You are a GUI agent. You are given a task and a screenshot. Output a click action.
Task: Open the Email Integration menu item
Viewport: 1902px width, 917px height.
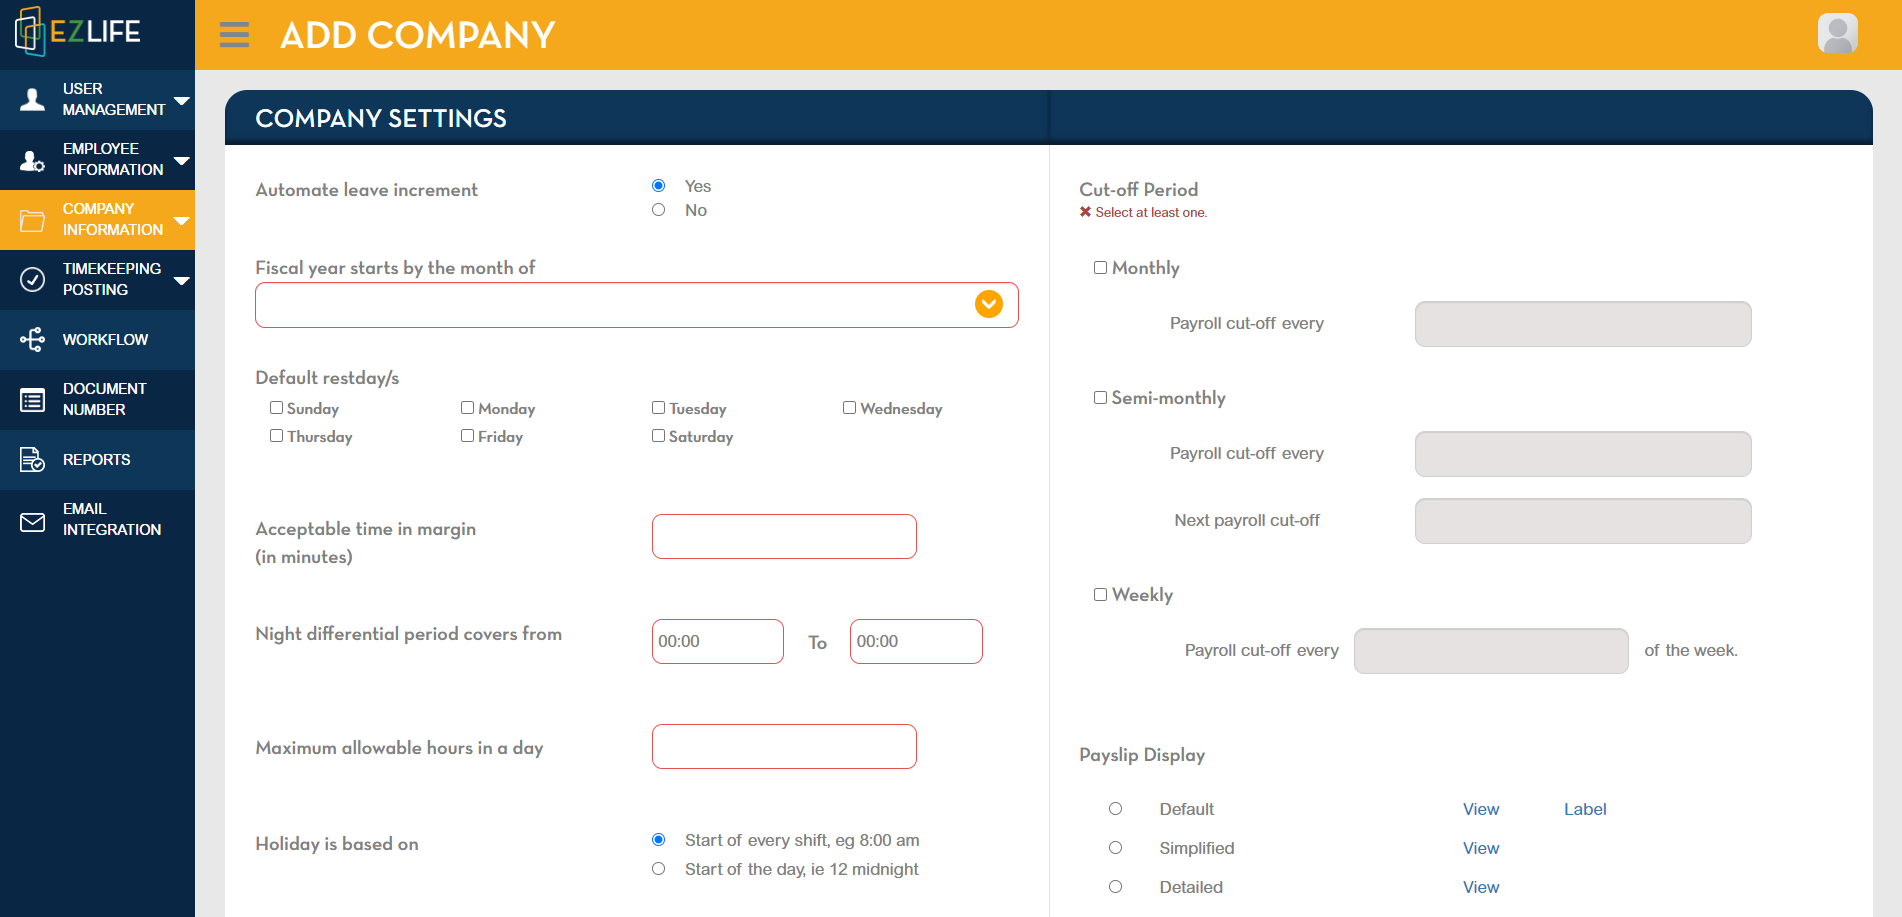97,520
